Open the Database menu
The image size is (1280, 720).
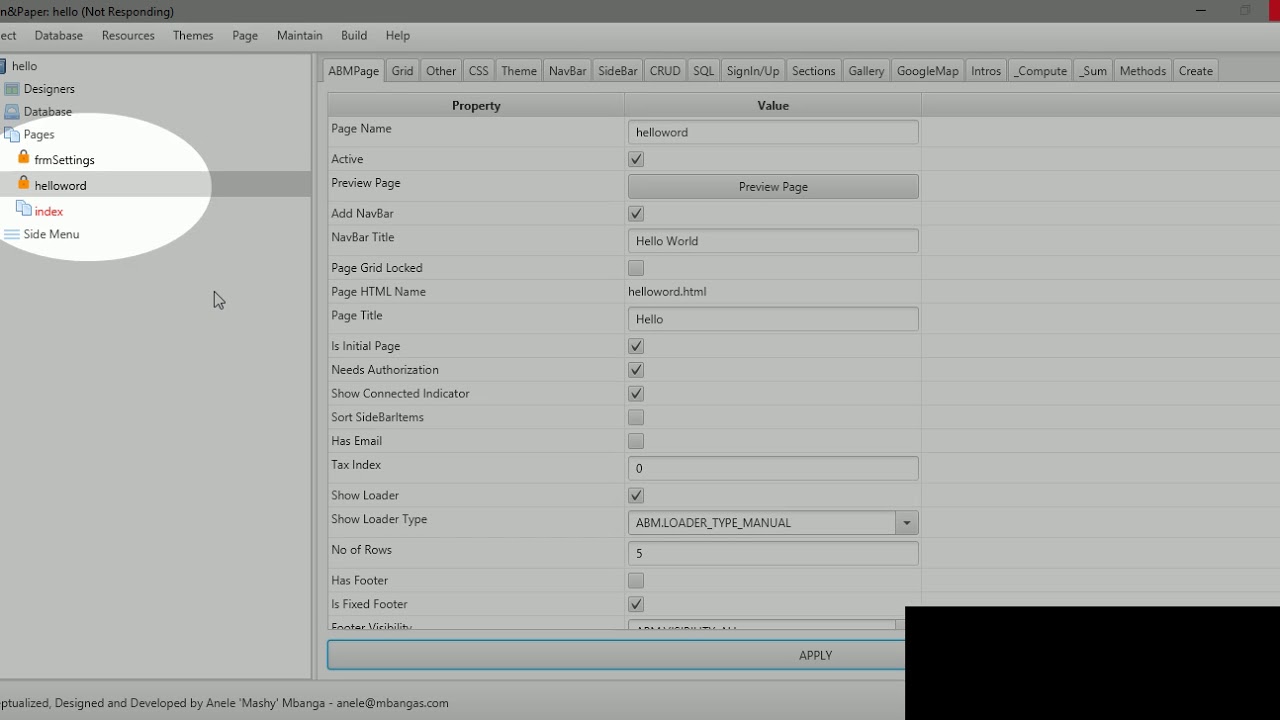[x=59, y=35]
